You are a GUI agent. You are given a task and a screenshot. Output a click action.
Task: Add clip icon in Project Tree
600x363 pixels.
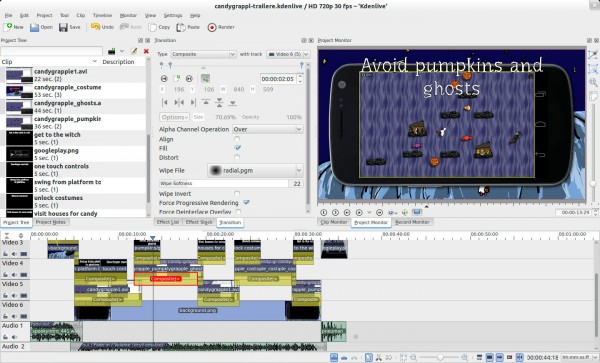pos(111,51)
